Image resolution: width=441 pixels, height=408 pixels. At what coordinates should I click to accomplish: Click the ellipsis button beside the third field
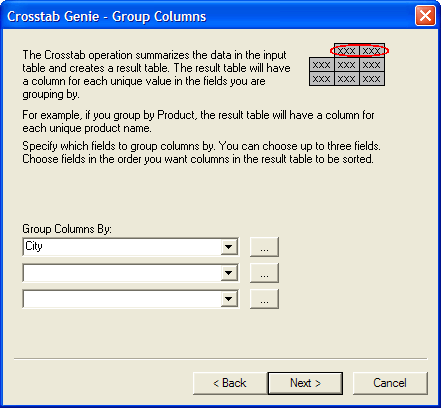264,299
